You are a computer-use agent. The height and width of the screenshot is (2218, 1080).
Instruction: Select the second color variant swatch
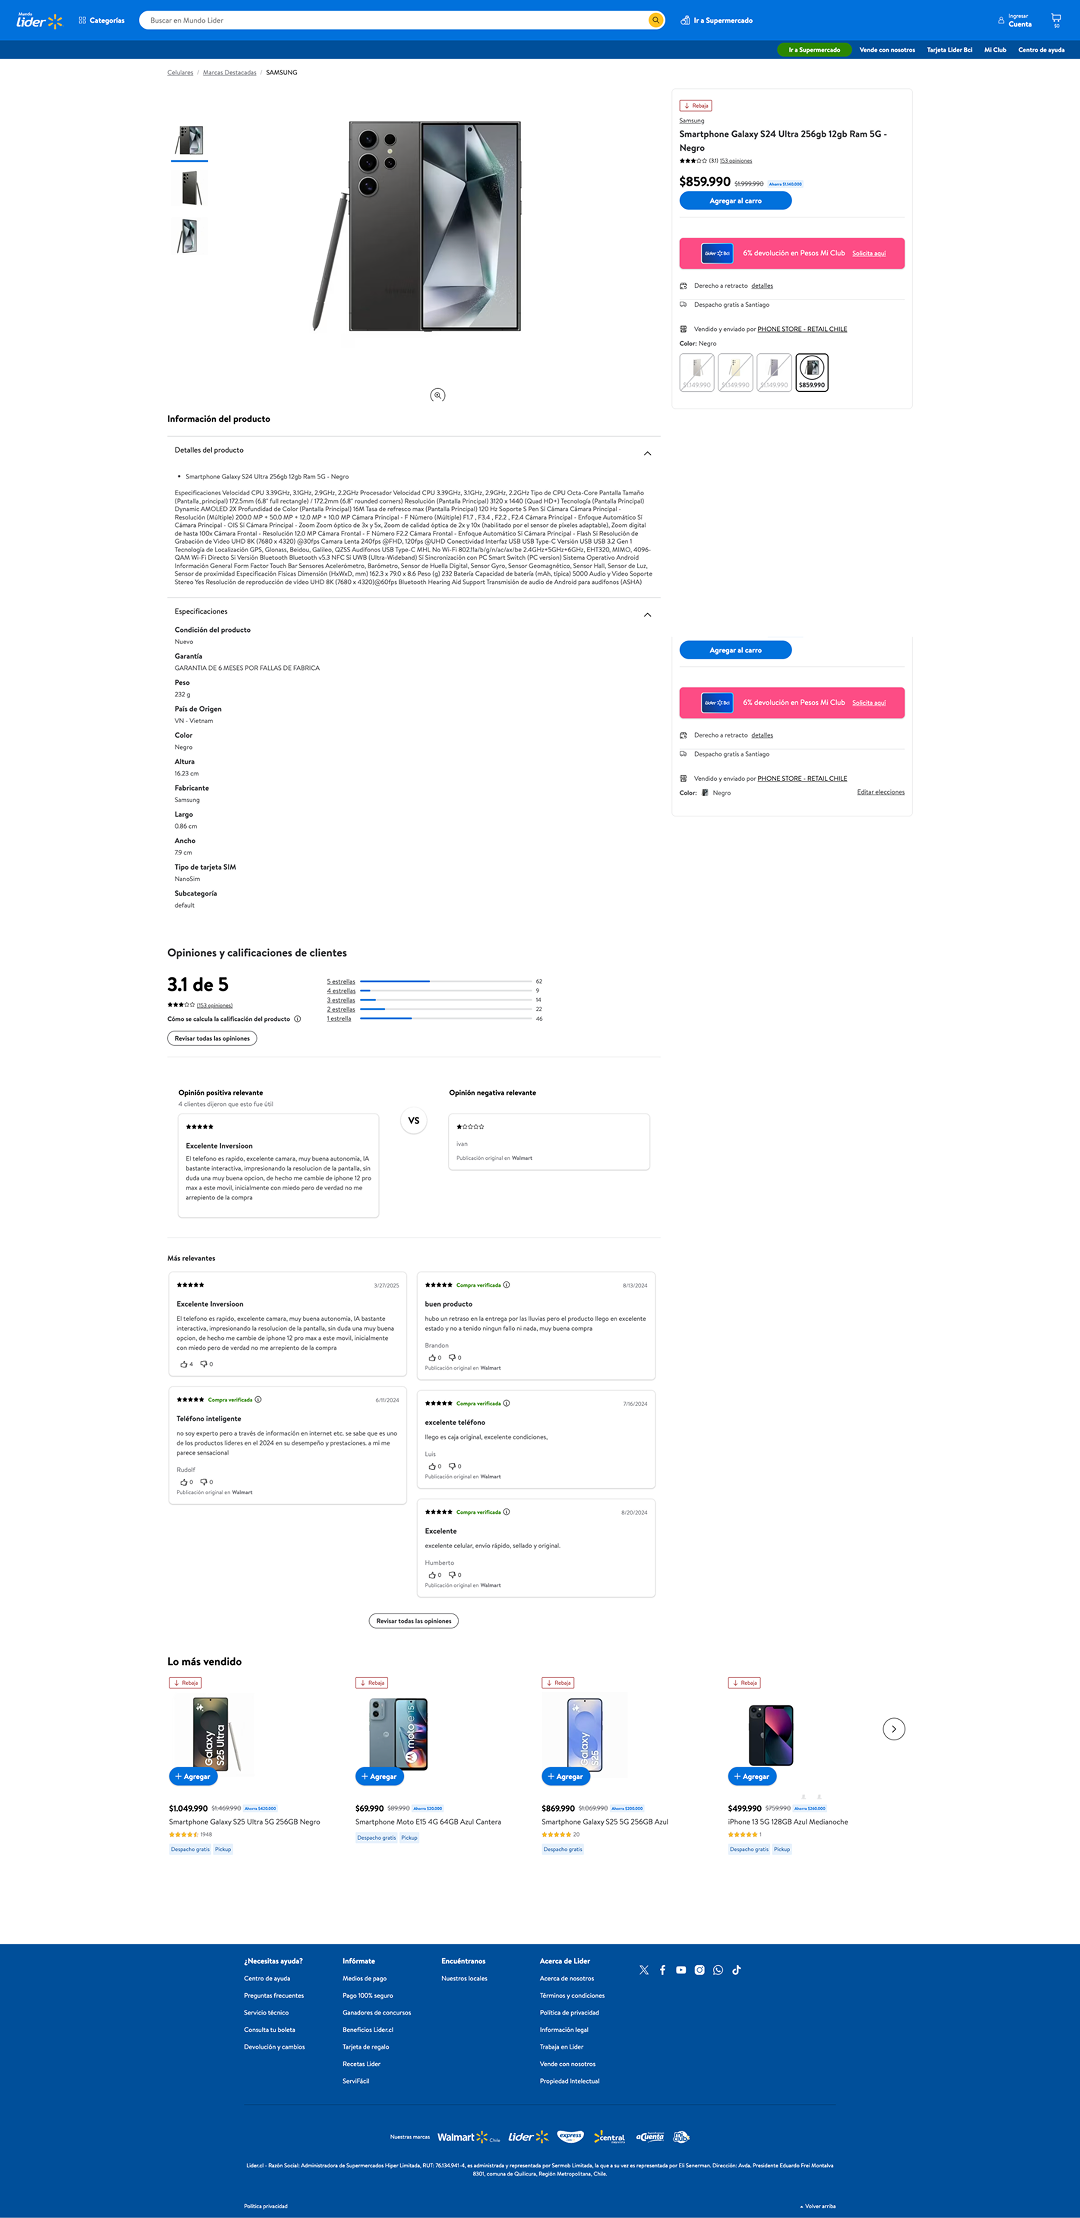coord(735,372)
